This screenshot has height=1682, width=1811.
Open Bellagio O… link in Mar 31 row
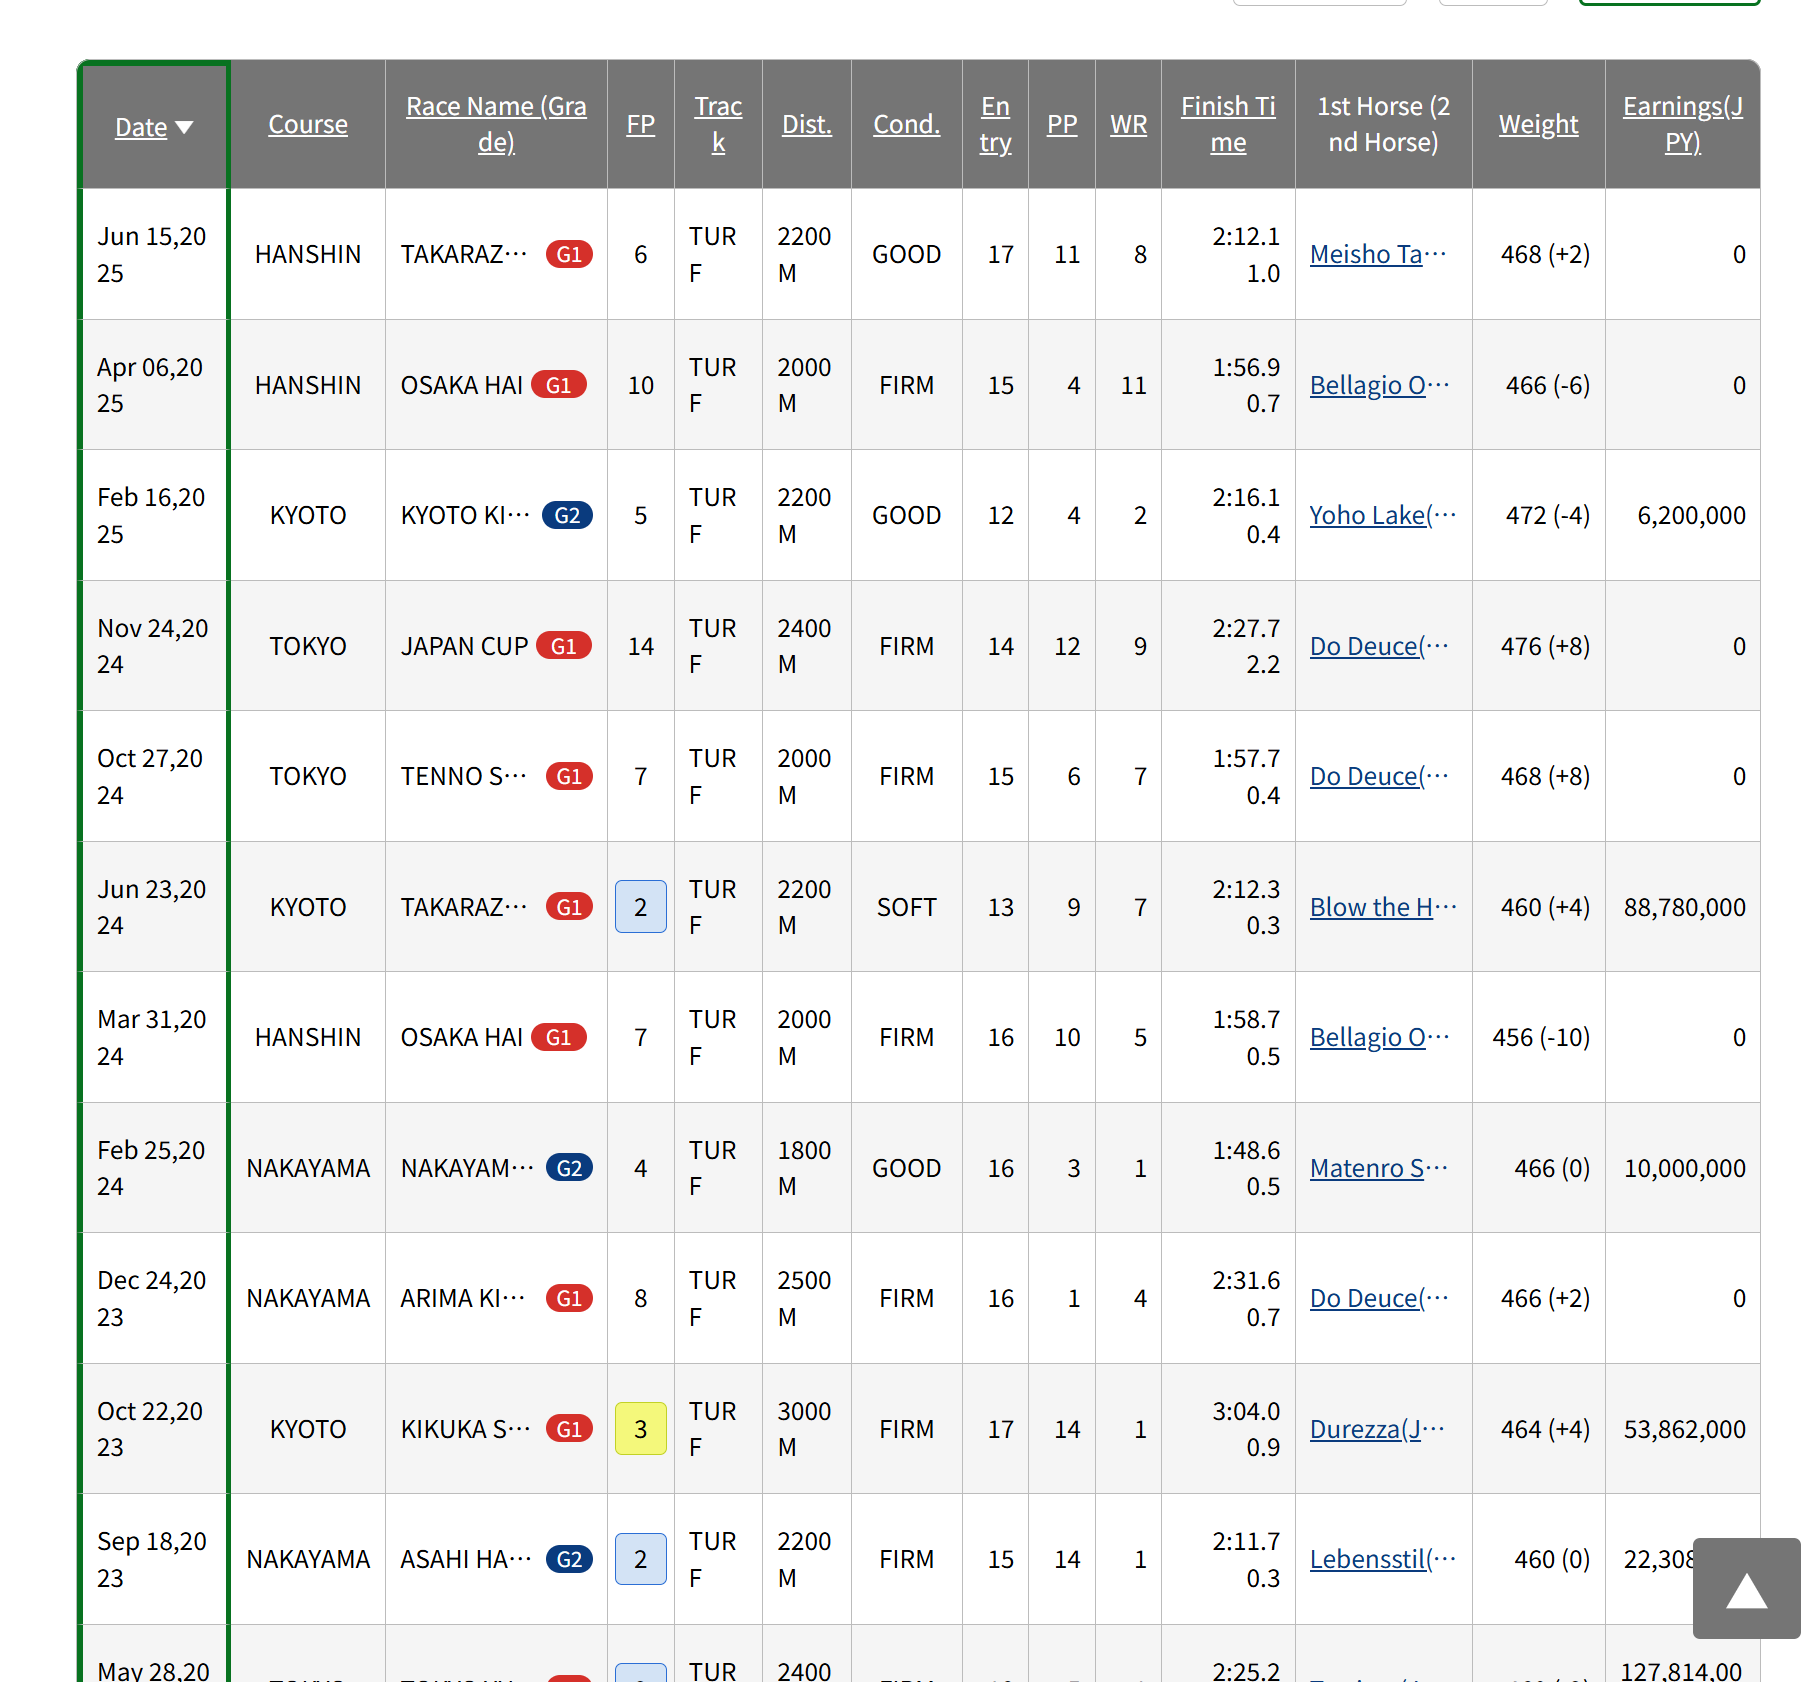click(x=1379, y=1037)
